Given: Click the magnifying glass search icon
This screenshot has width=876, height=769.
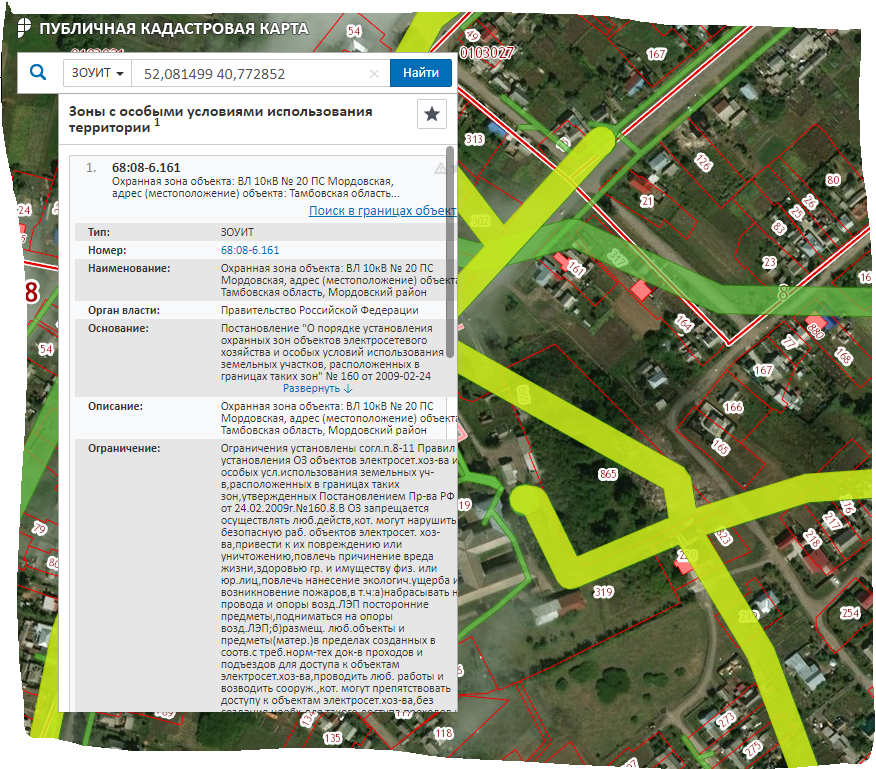Looking at the screenshot, I should (x=38, y=73).
